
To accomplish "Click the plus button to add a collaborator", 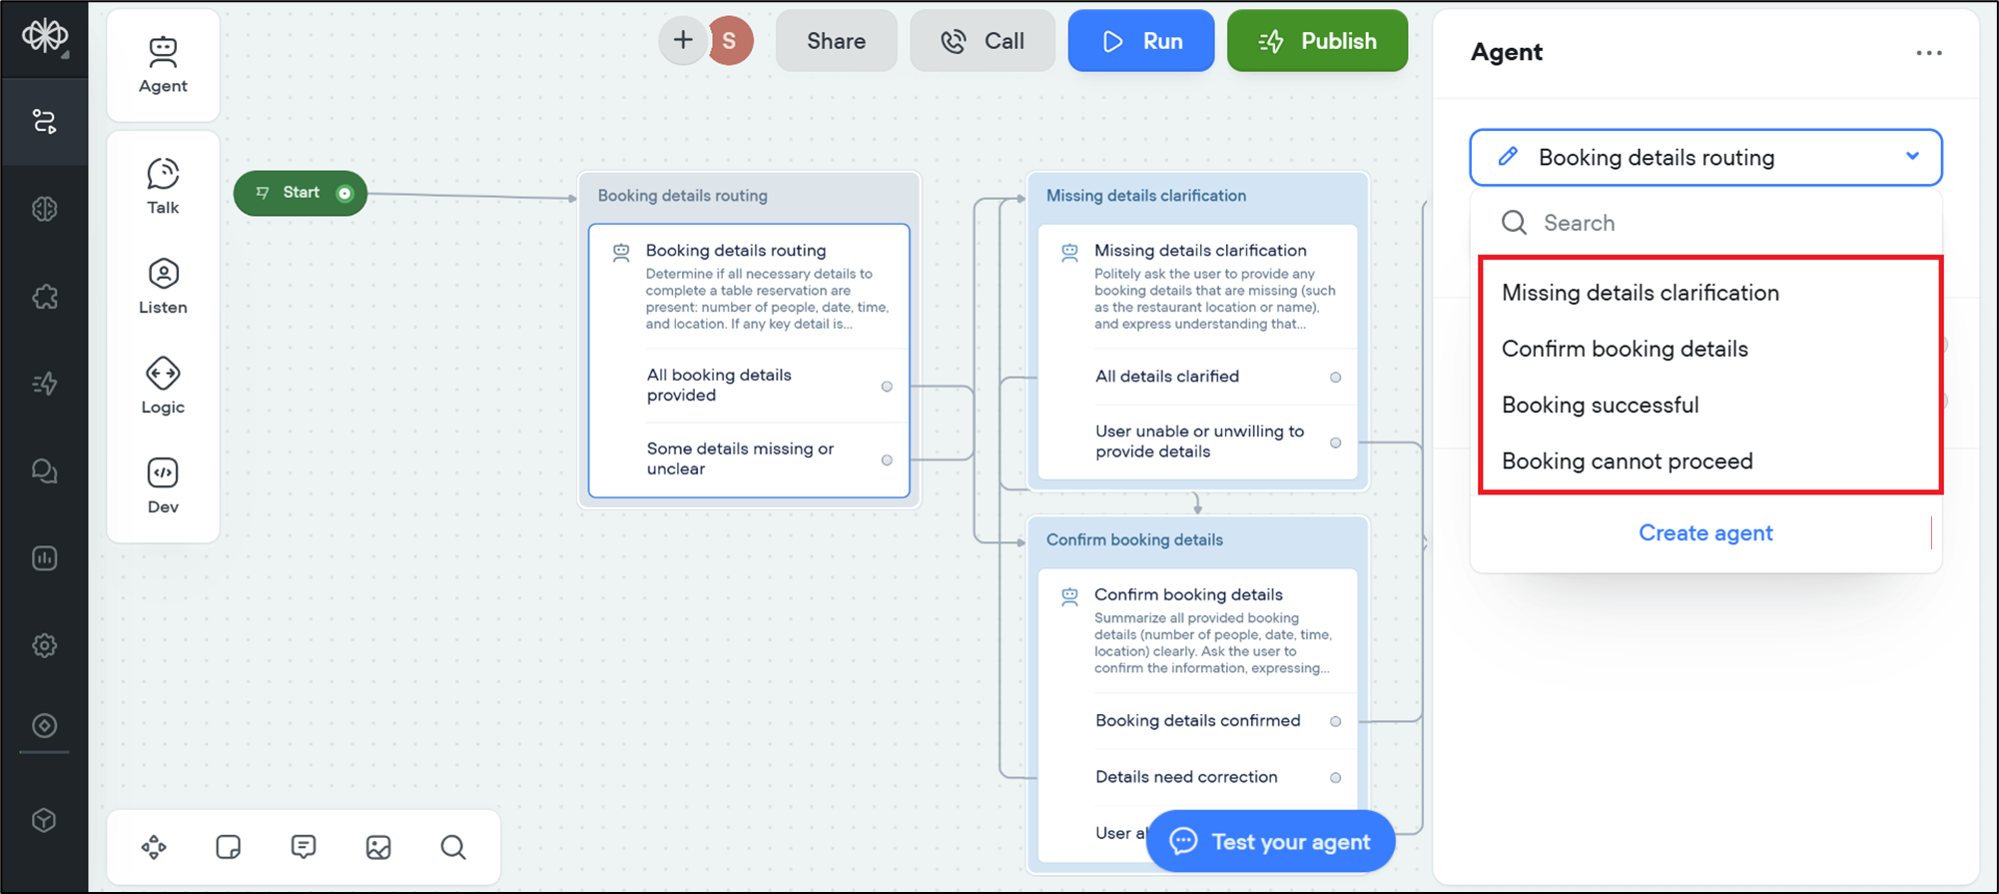I will pos(683,41).
